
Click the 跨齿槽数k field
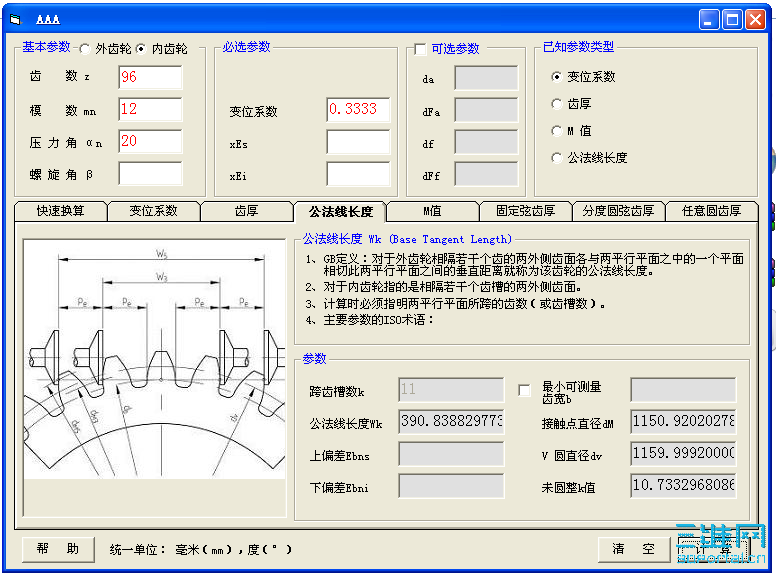(451, 390)
